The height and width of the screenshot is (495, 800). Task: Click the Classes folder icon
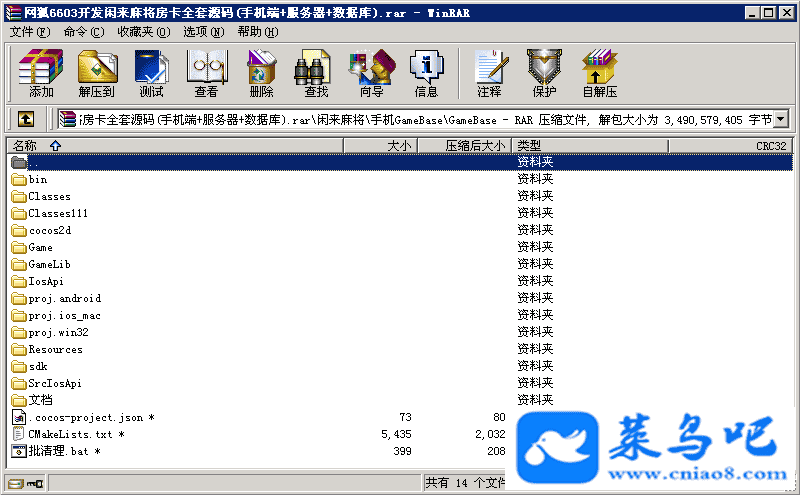pyautogui.click(x=19, y=196)
